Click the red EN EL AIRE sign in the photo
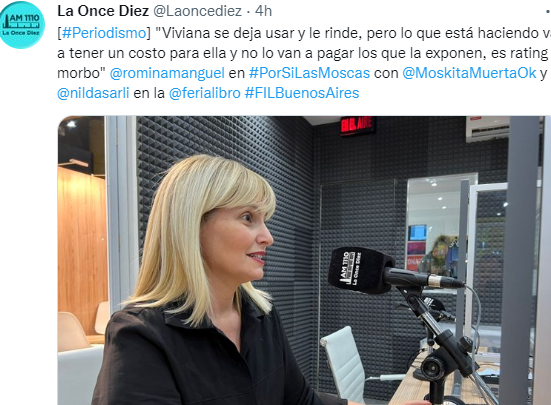 (x=357, y=126)
